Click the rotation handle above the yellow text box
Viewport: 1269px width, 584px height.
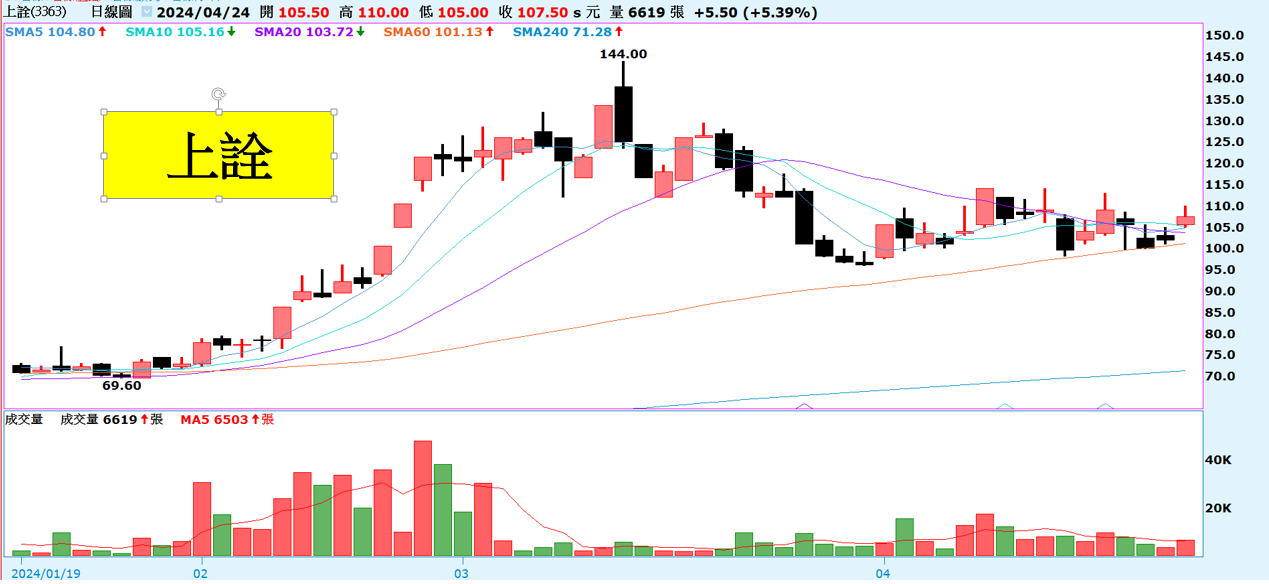(218, 95)
